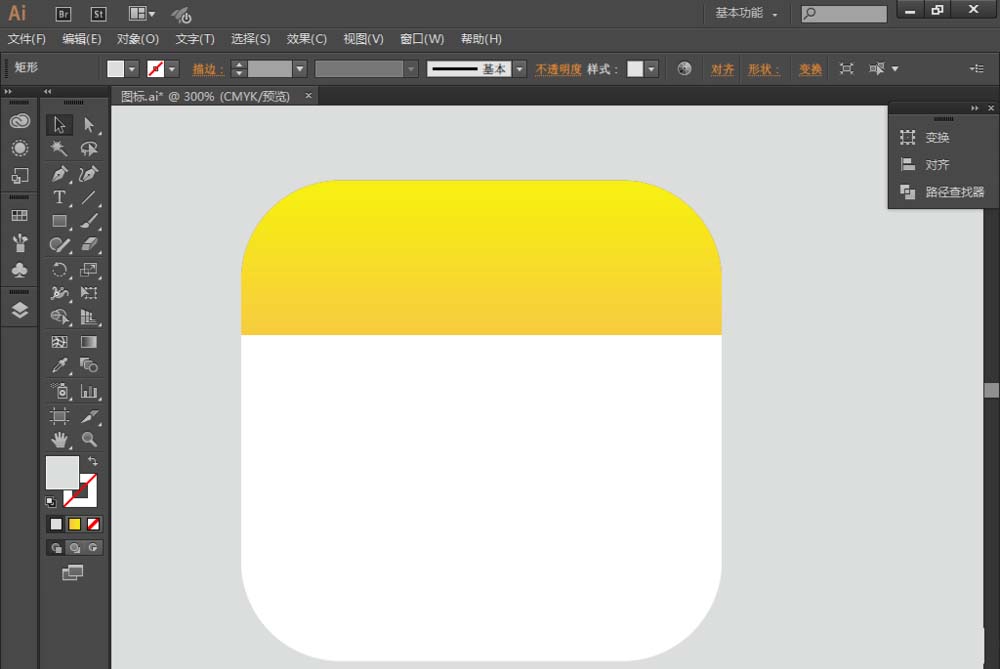Open the Layers panel icon
The width and height of the screenshot is (1000, 669).
20,311
